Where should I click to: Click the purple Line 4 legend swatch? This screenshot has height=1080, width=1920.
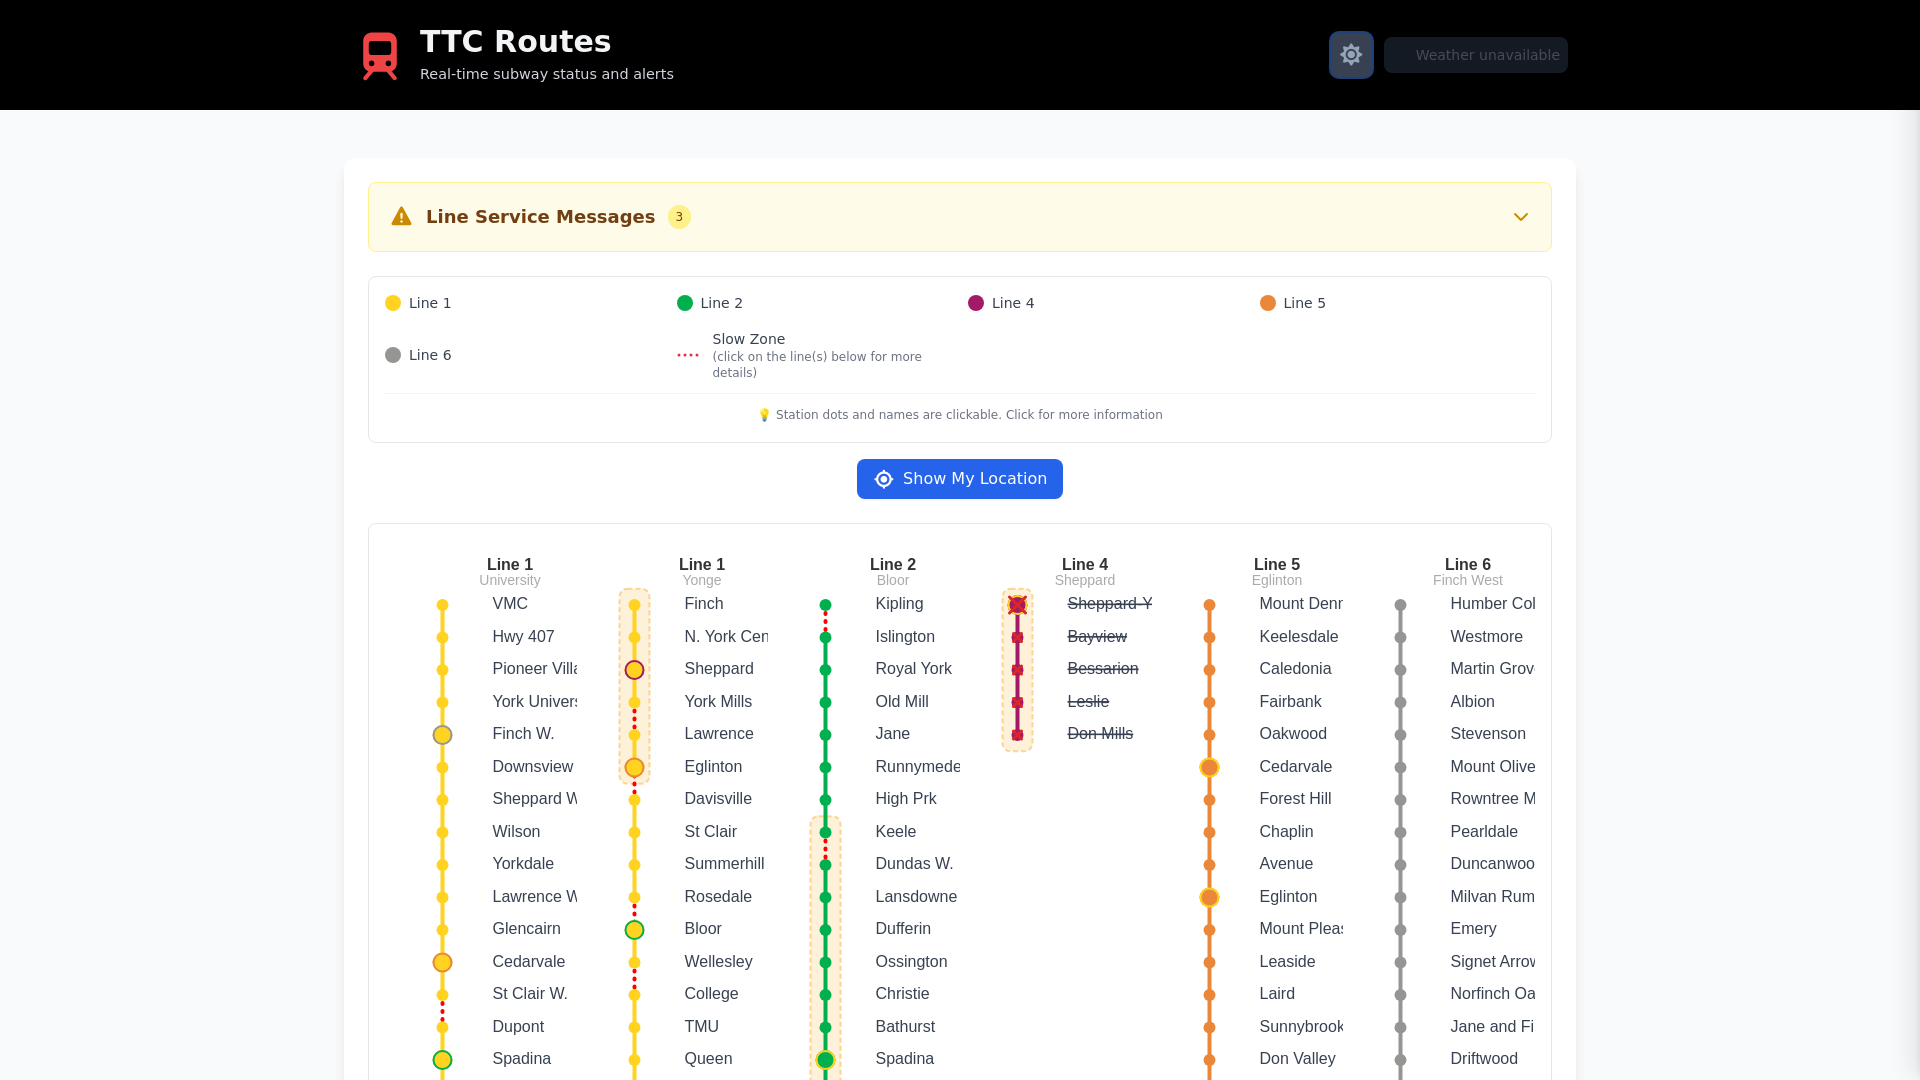click(976, 303)
